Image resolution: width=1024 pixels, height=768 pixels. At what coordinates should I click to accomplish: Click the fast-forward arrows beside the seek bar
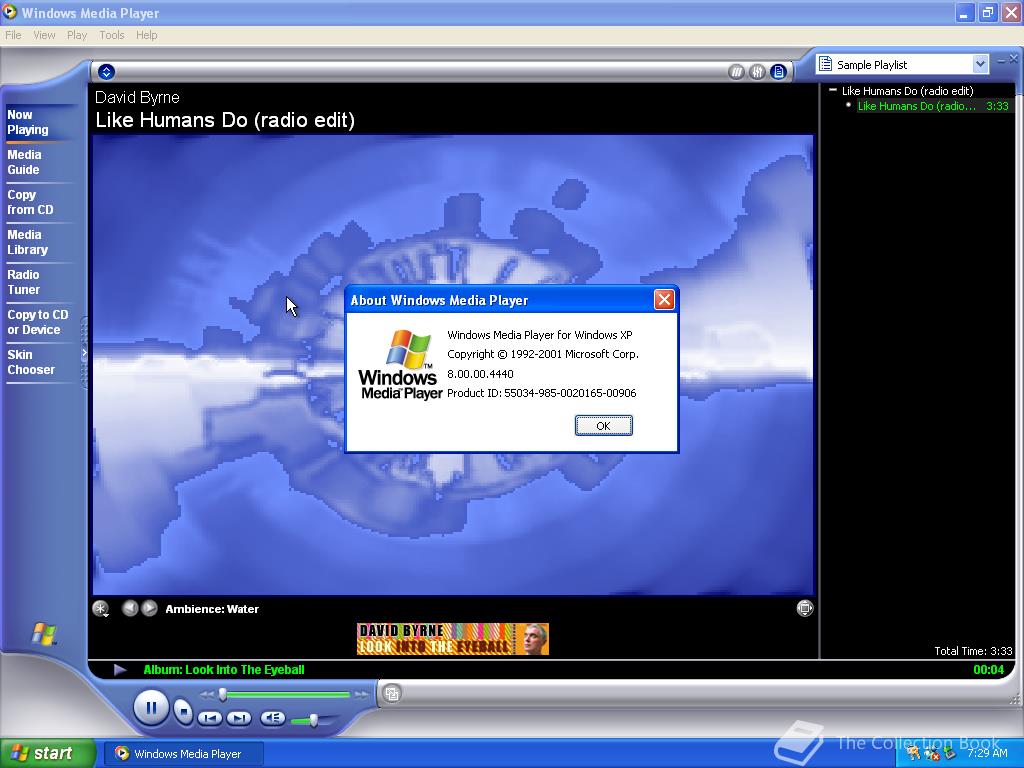click(360, 694)
